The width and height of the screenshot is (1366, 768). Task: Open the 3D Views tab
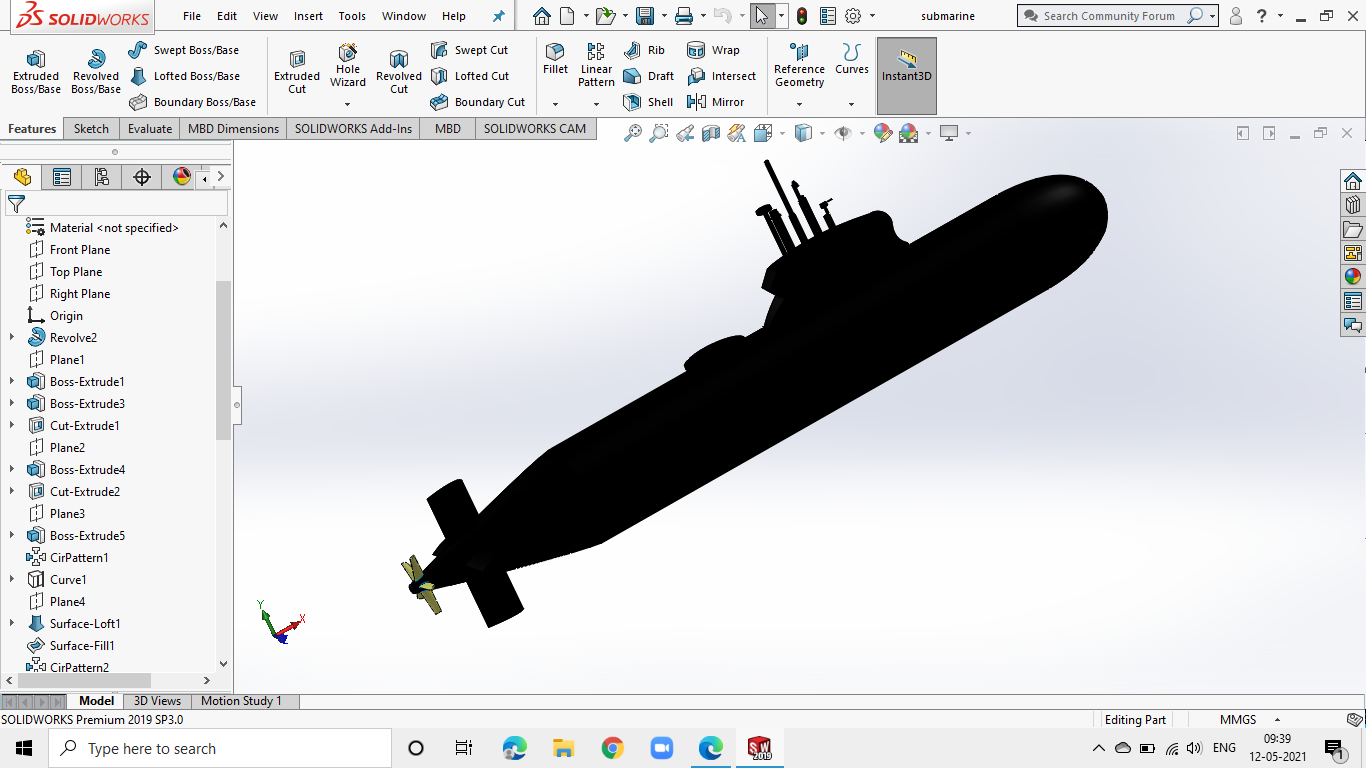tap(158, 701)
